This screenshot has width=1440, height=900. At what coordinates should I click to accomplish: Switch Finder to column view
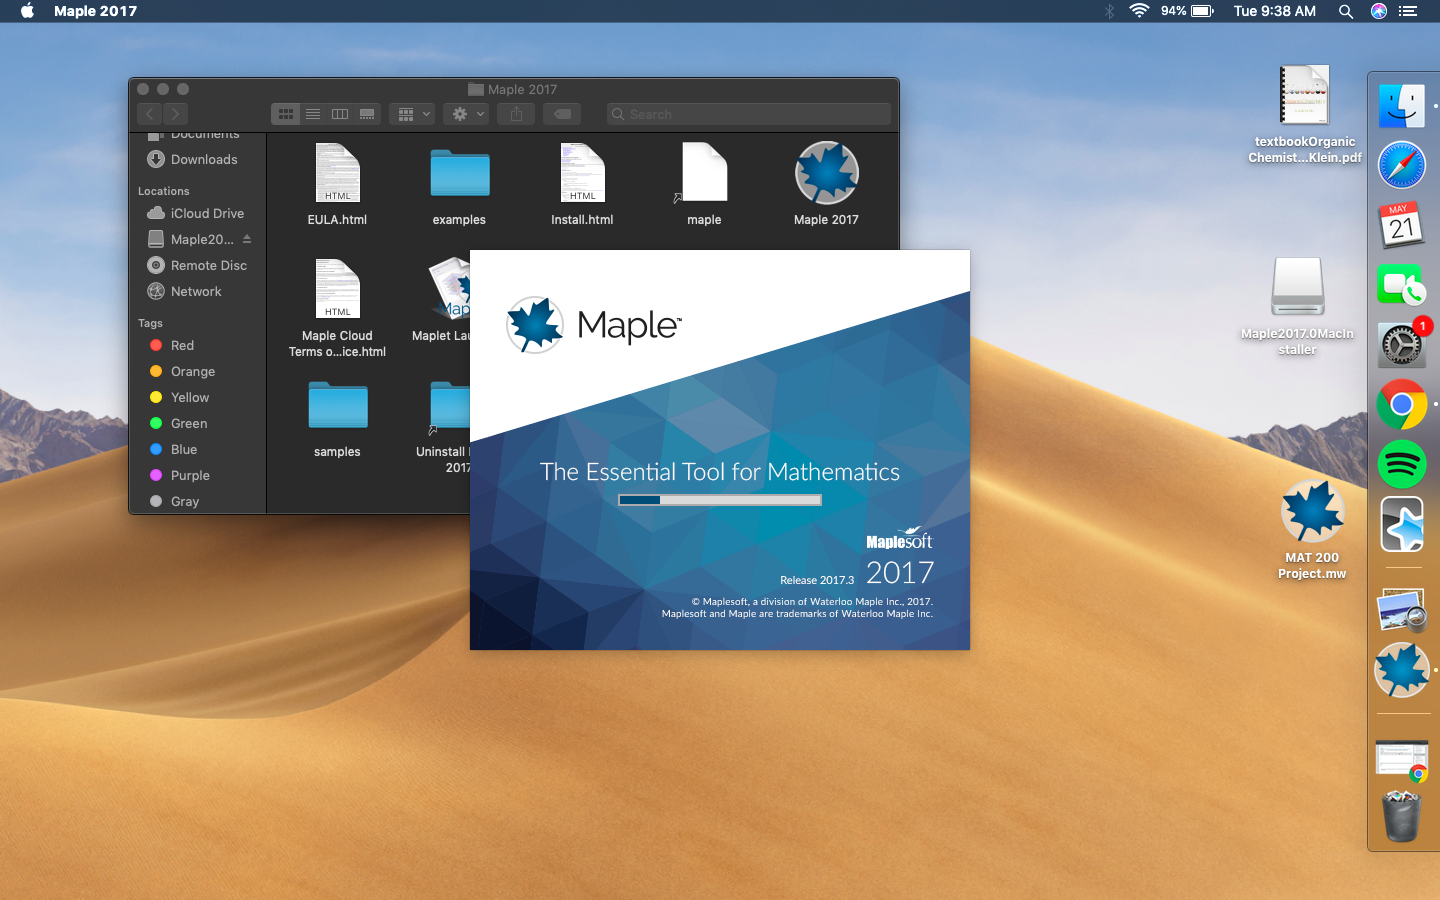340,114
